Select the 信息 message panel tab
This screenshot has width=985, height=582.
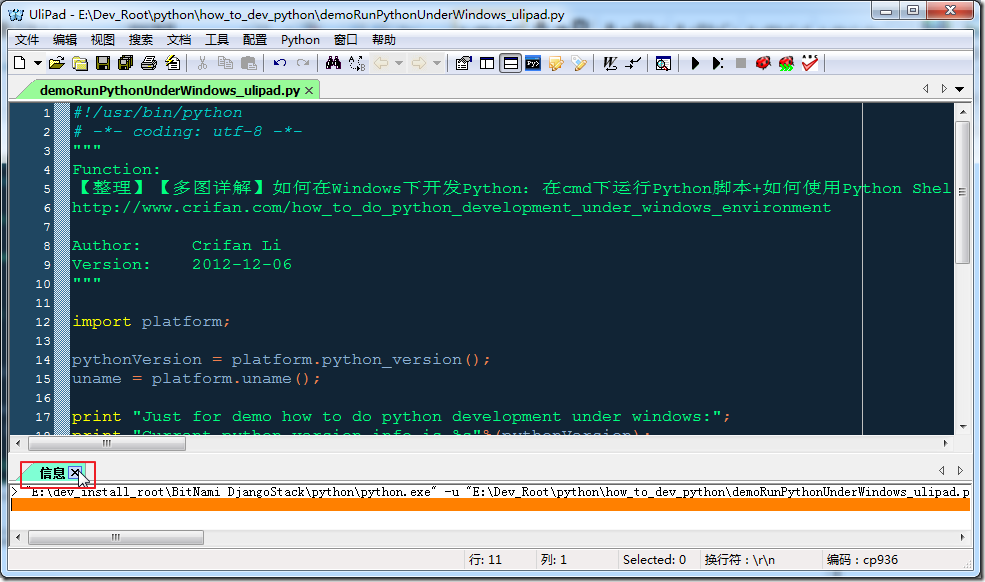[52, 473]
